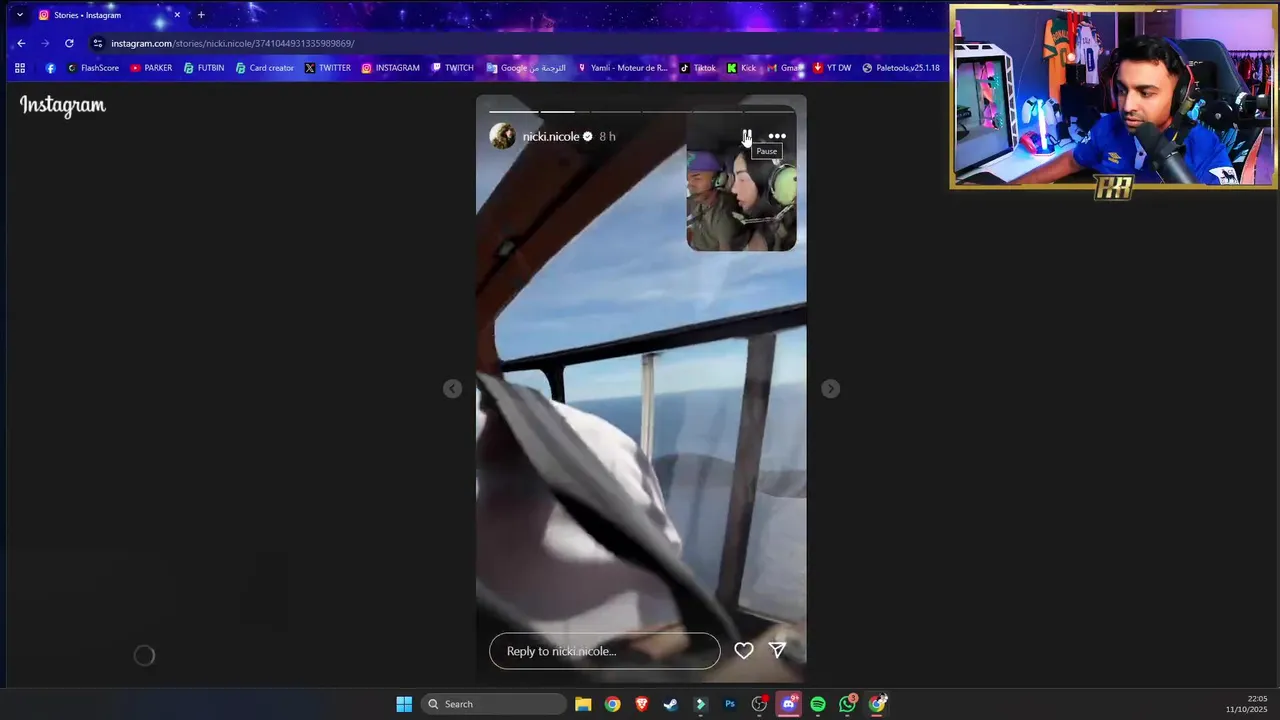Viewport: 1280px width, 720px height.
Task: Reload the page
Action: (x=69, y=43)
